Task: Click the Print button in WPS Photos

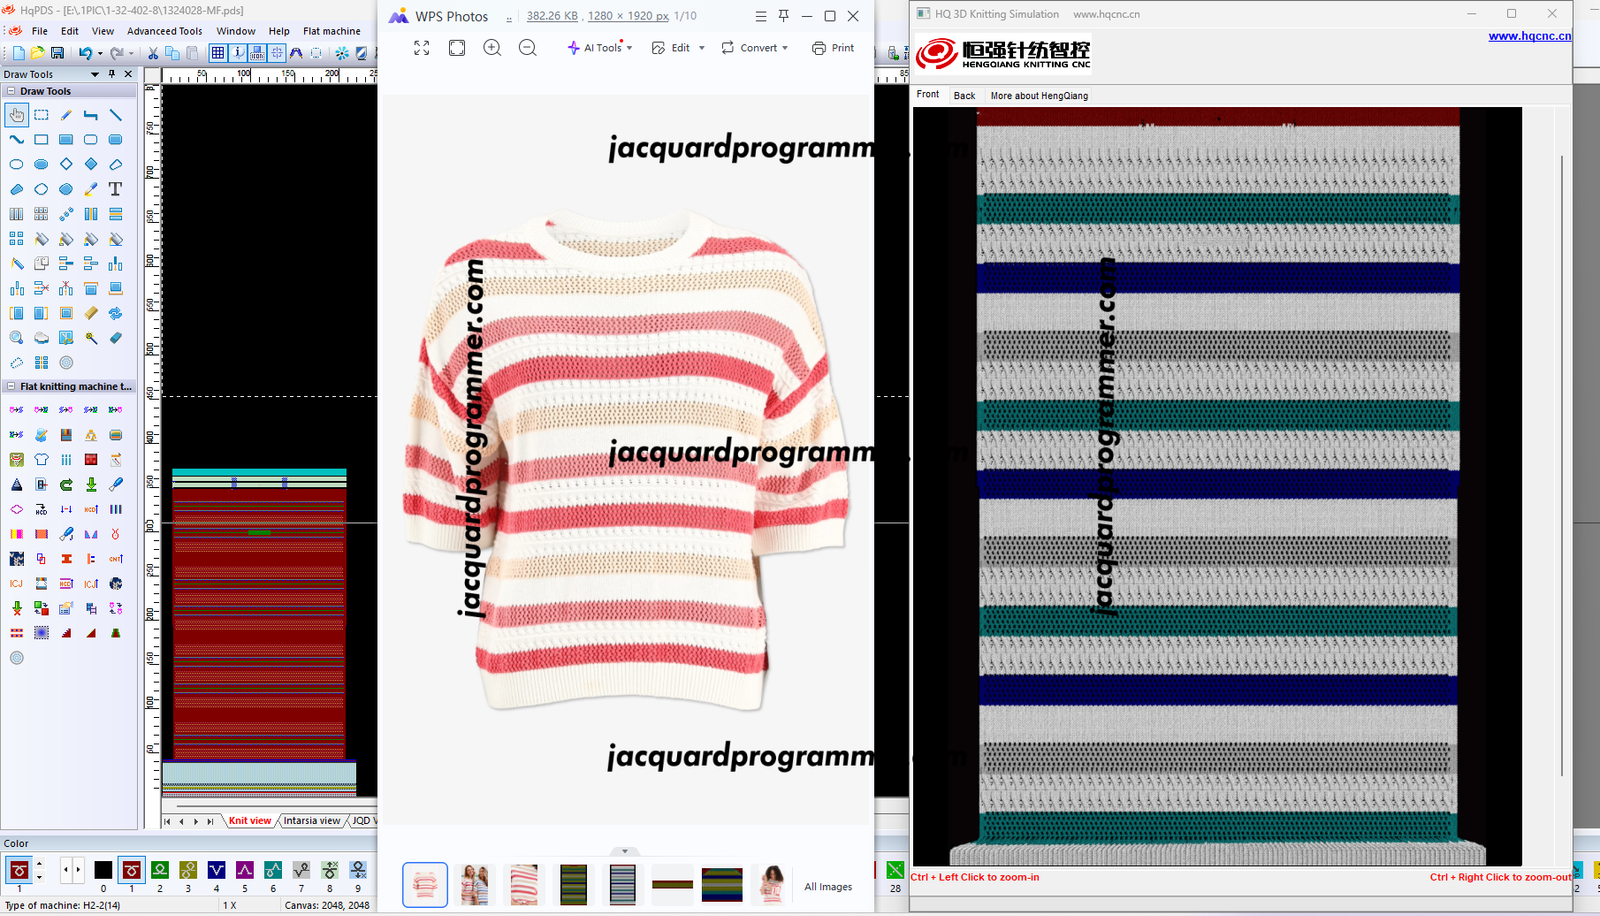Action: pos(833,48)
